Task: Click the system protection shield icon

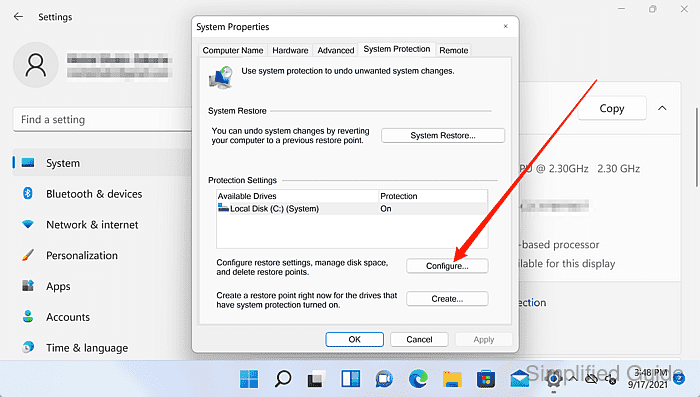Action: [x=221, y=77]
